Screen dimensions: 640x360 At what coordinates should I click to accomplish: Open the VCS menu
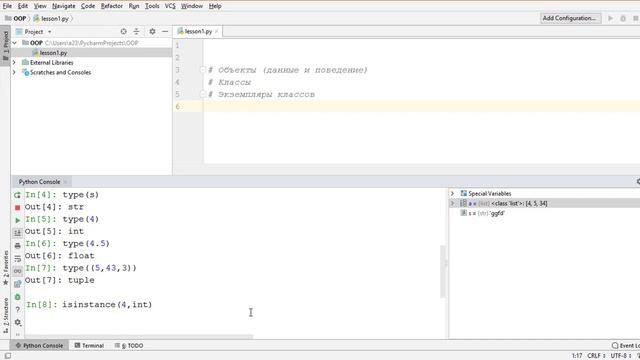(x=170, y=6)
